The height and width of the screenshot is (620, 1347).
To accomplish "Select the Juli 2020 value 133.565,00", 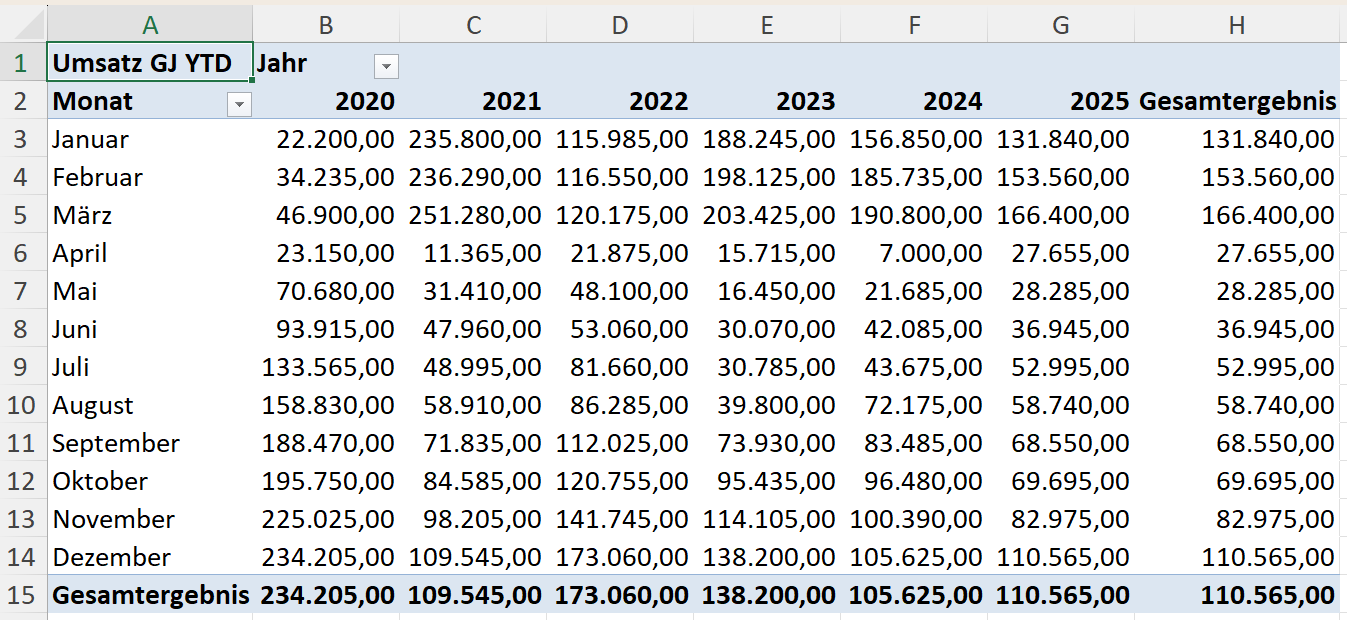I will [x=328, y=368].
